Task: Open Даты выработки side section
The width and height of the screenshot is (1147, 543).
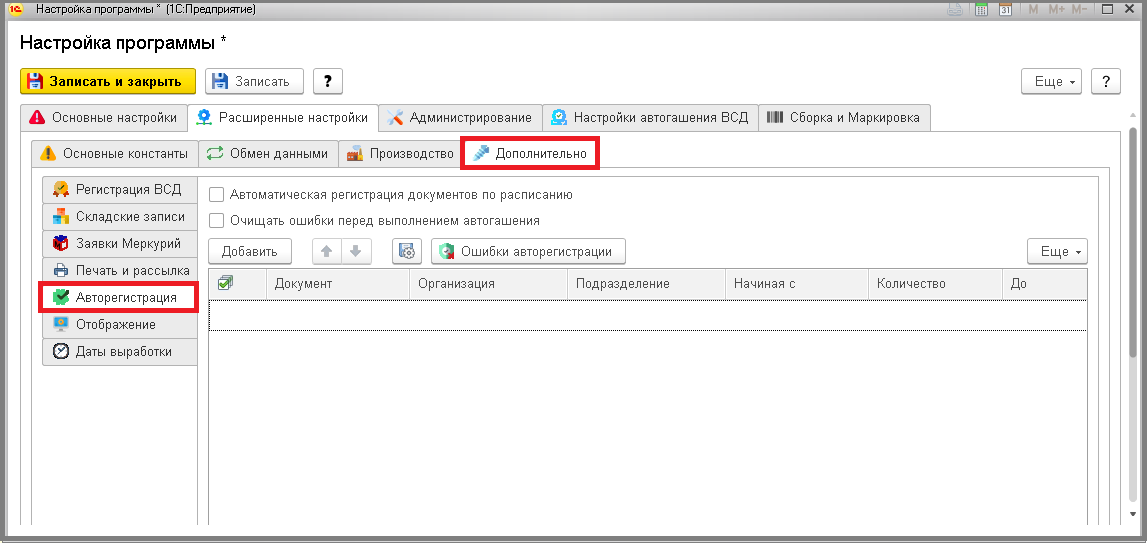Action: pos(119,351)
